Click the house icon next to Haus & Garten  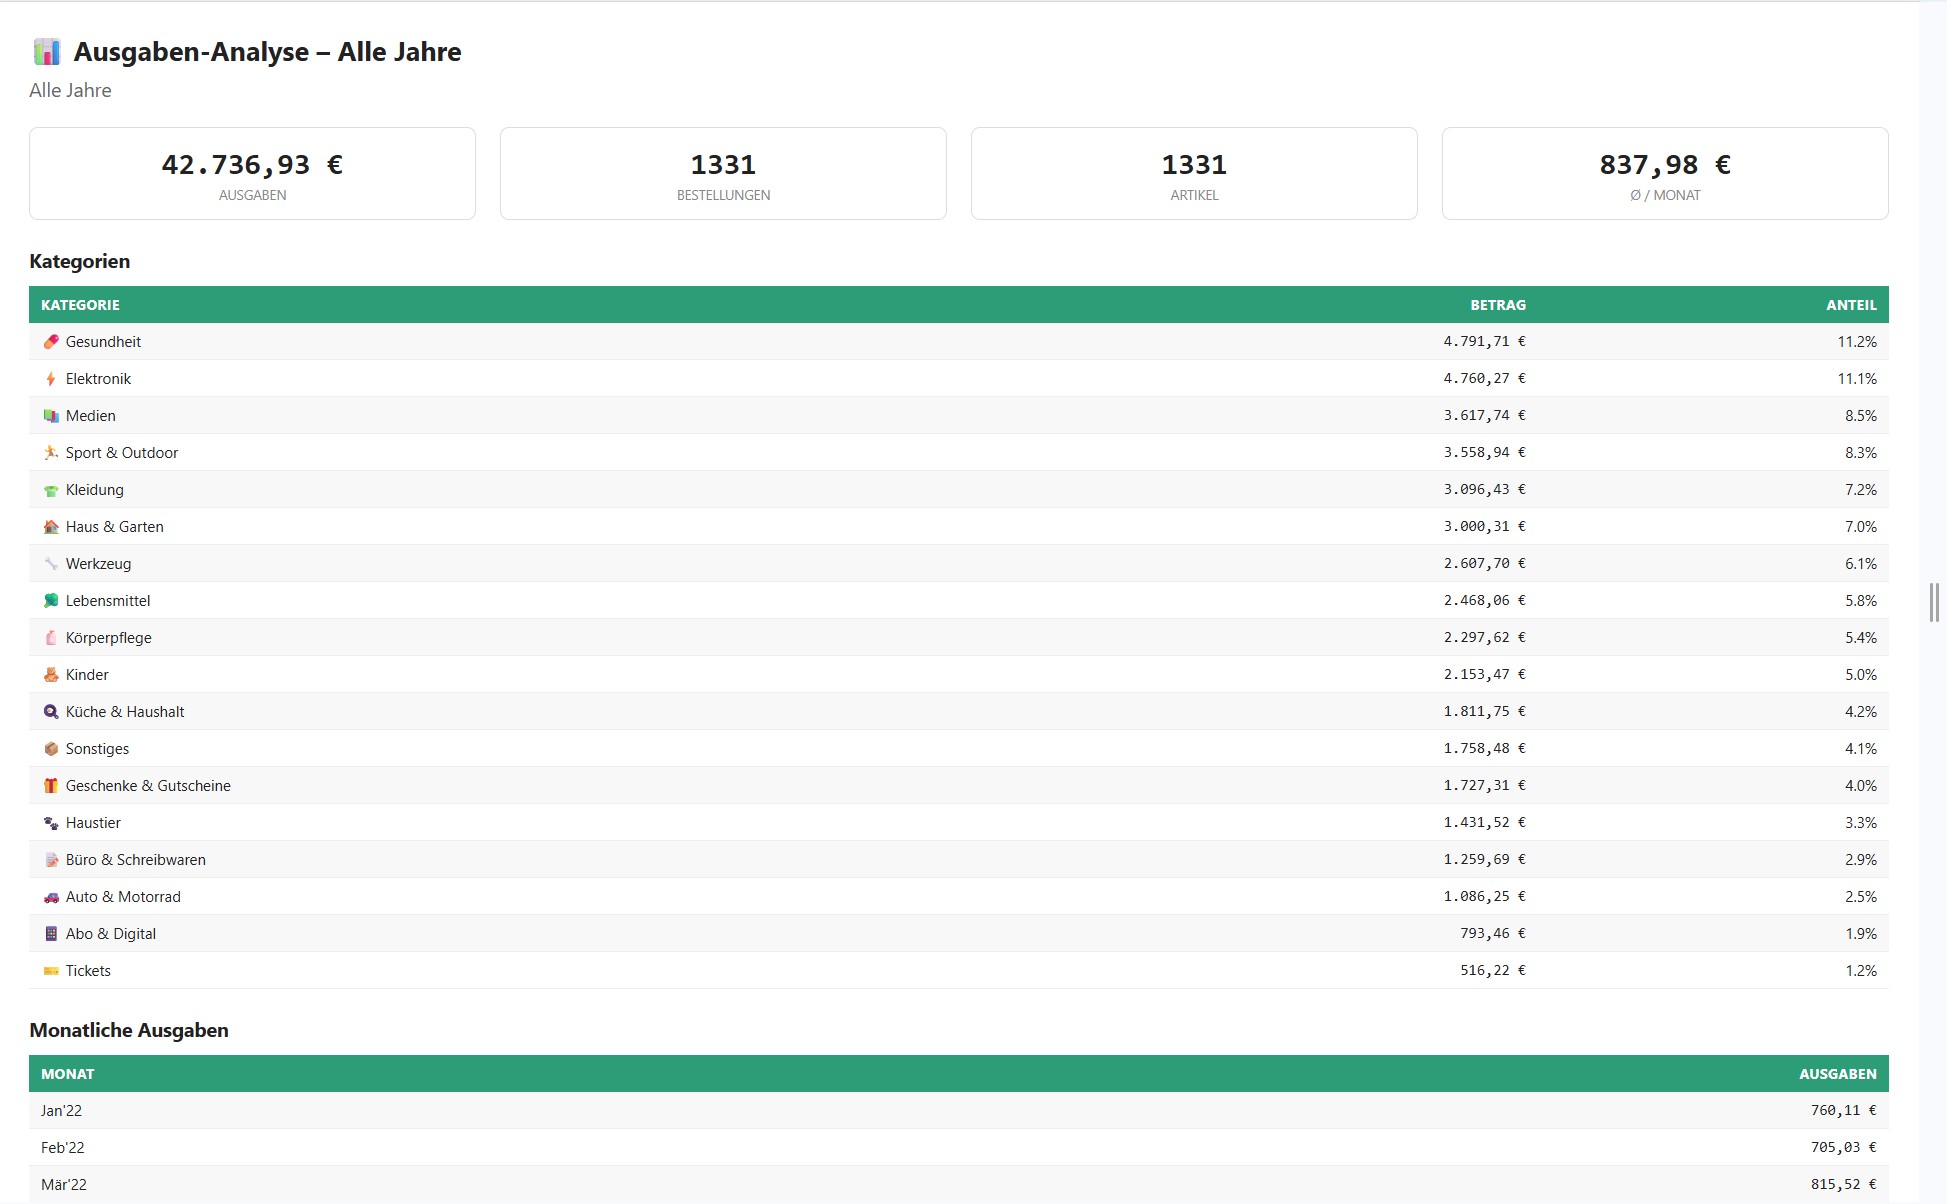51,527
